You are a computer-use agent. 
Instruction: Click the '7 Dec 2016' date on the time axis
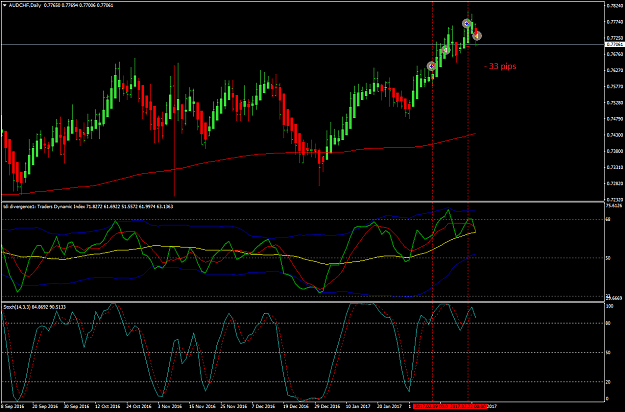point(263,406)
